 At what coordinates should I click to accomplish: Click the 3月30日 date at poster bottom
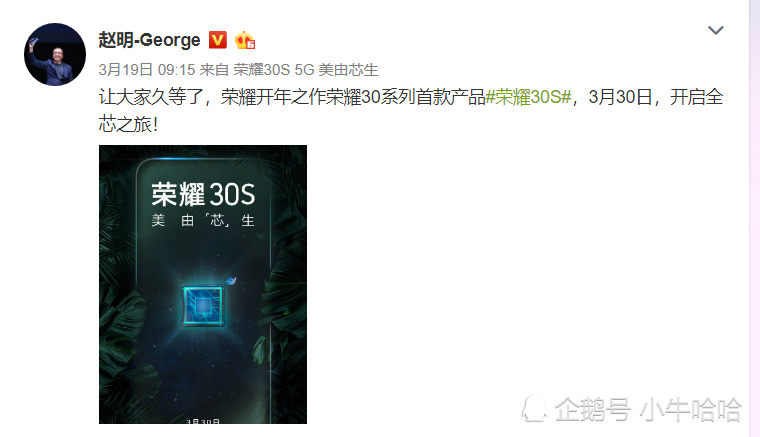[203, 421]
